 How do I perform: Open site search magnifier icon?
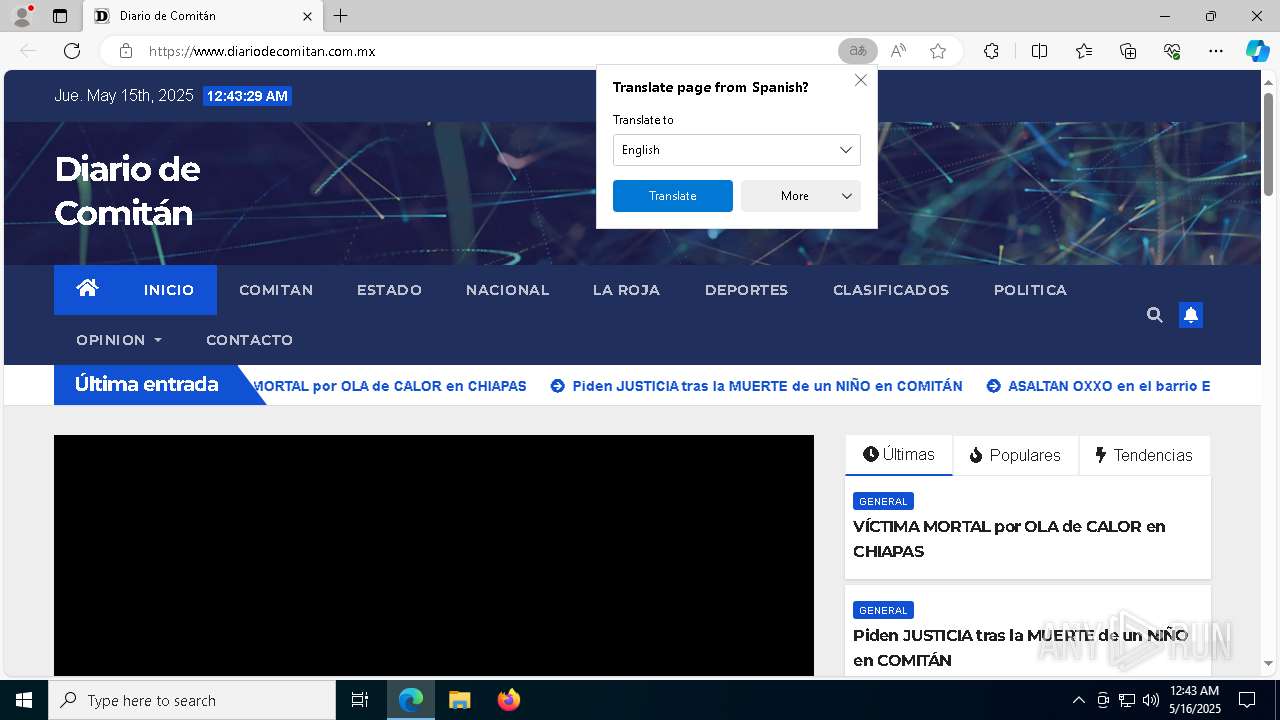(x=1154, y=315)
